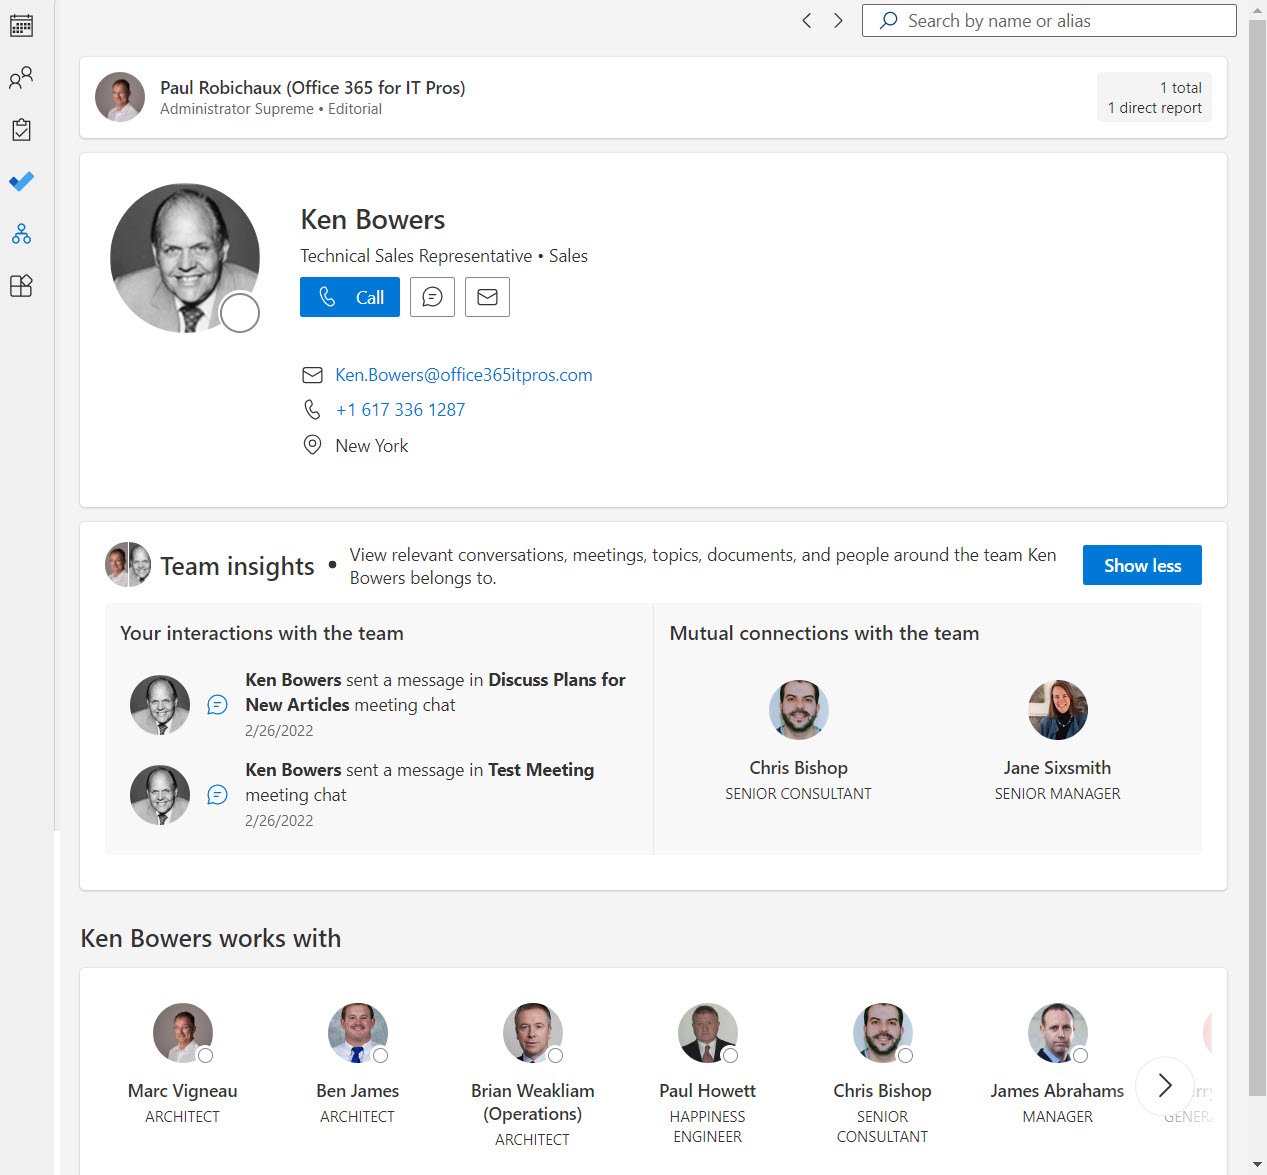Click the location pin icon beside New York

(312, 445)
